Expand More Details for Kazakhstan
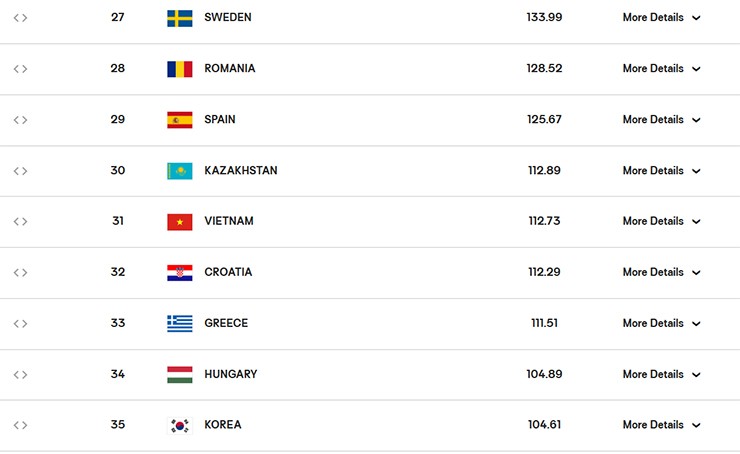 click(x=661, y=171)
